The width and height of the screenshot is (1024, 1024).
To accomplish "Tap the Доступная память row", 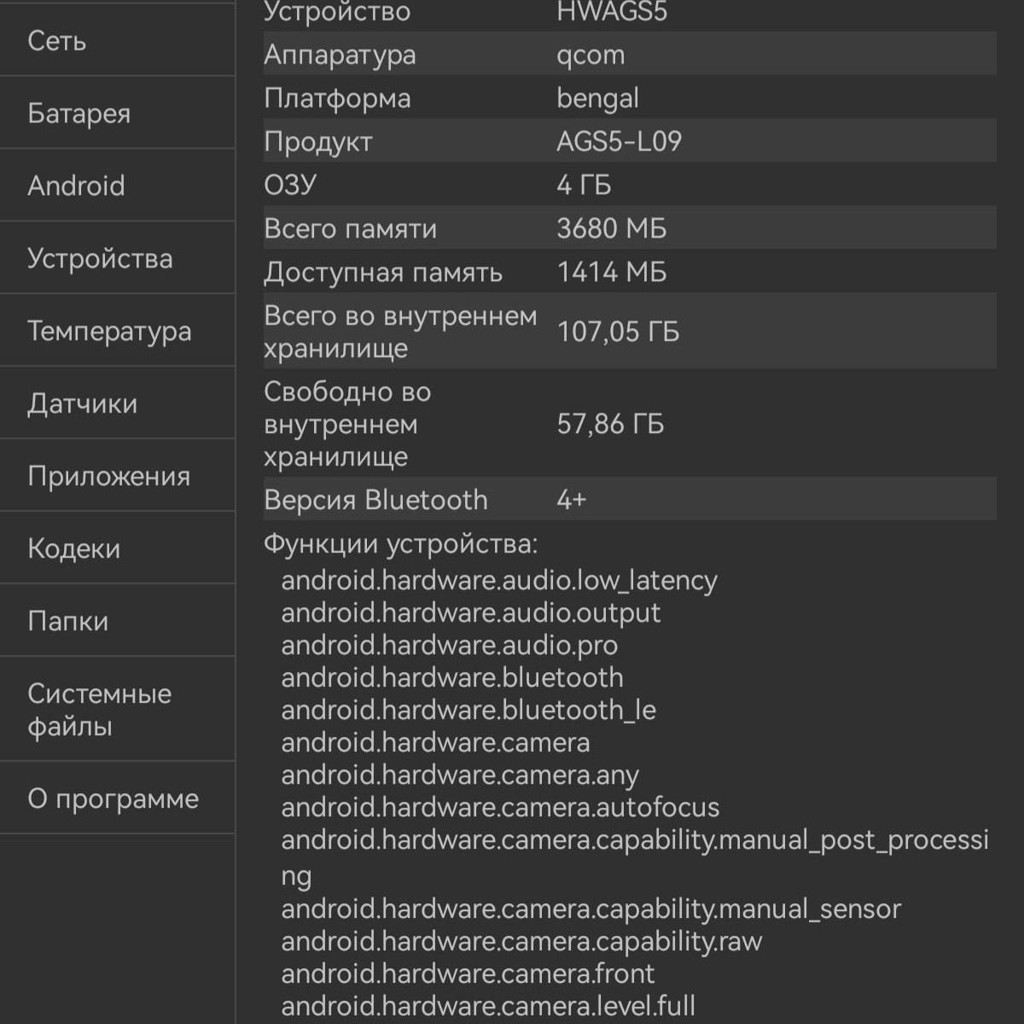I will (x=630, y=272).
